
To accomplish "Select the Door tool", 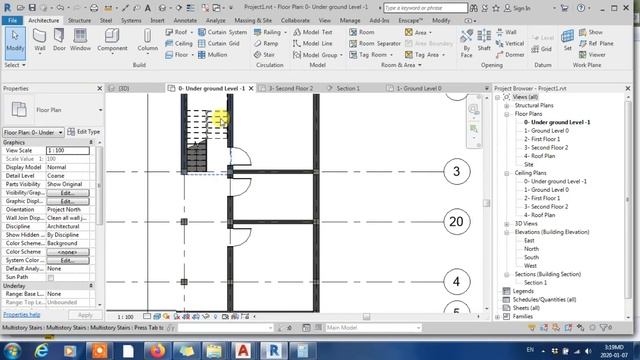I will 59,40.
